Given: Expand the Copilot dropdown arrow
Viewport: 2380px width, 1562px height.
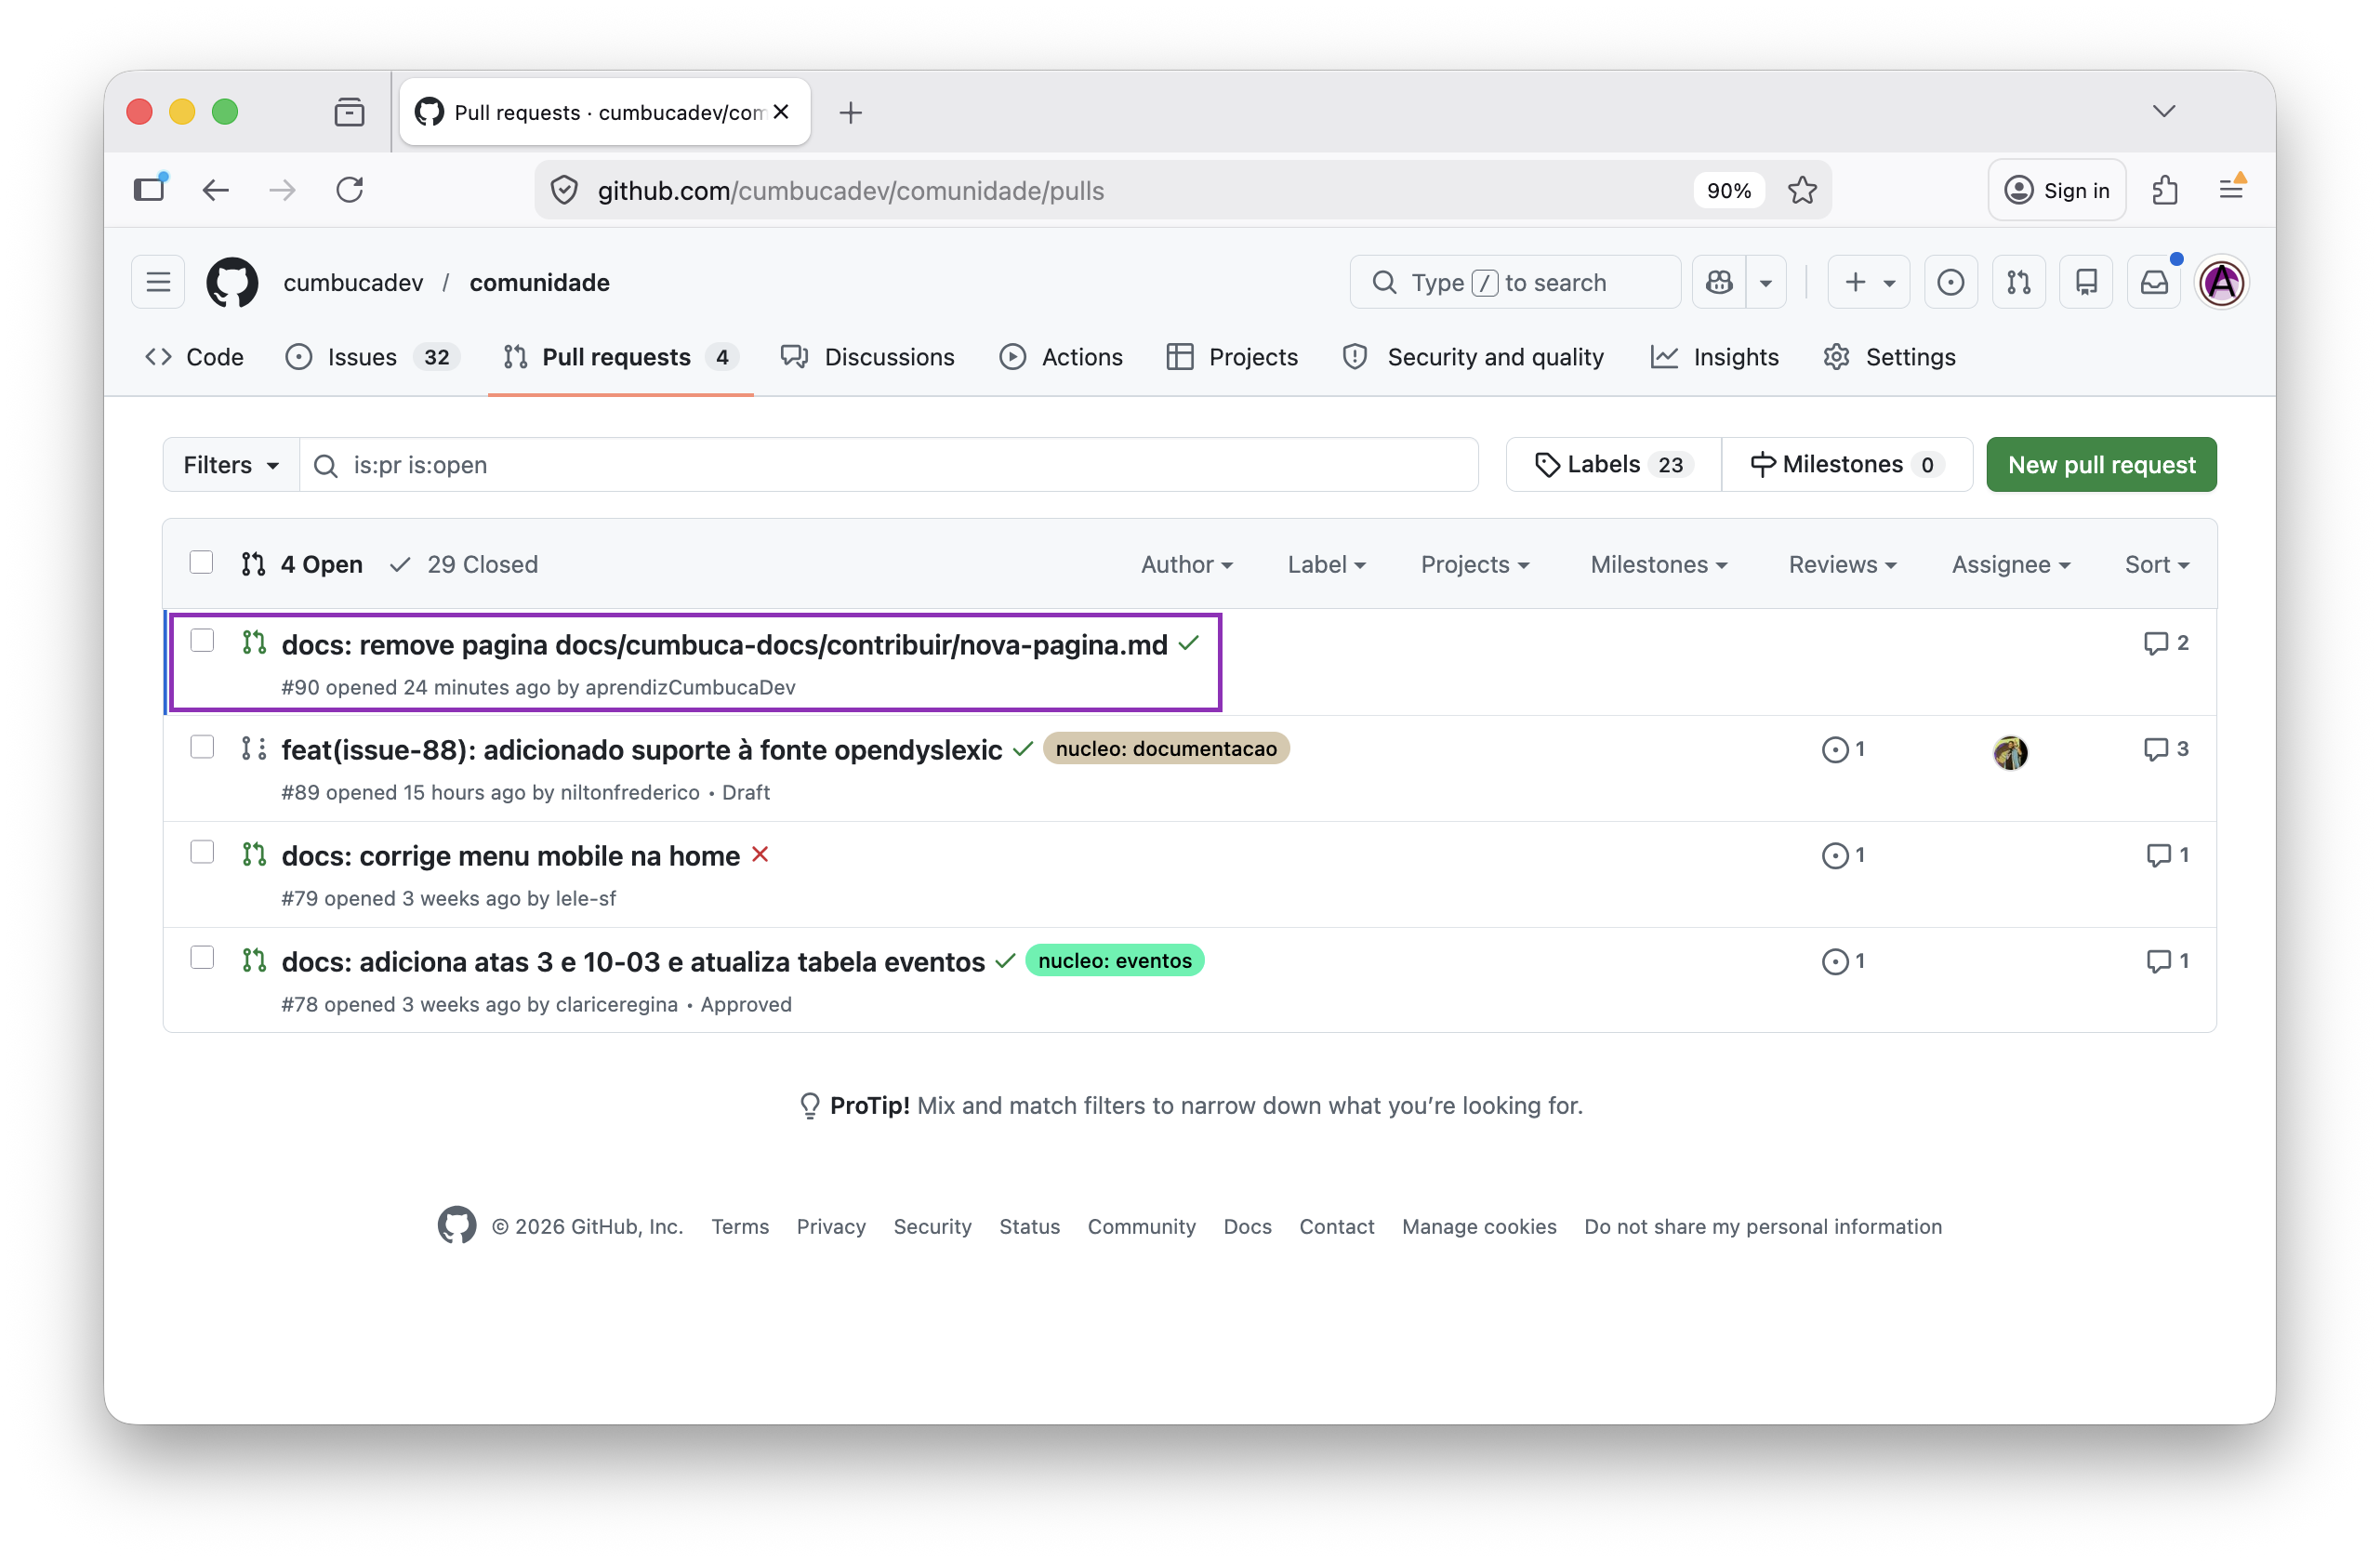Looking at the screenshot, I should tap(1766, 283).
